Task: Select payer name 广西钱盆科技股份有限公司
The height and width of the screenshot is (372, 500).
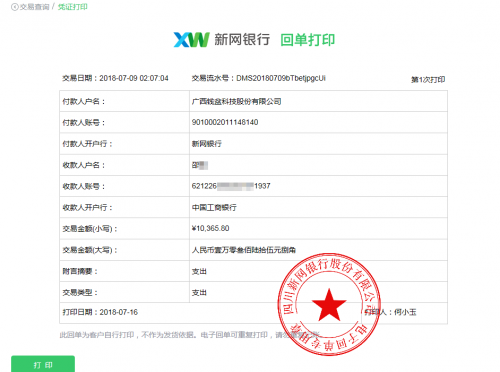Action: pyautogui.click(x=236, y=101)
